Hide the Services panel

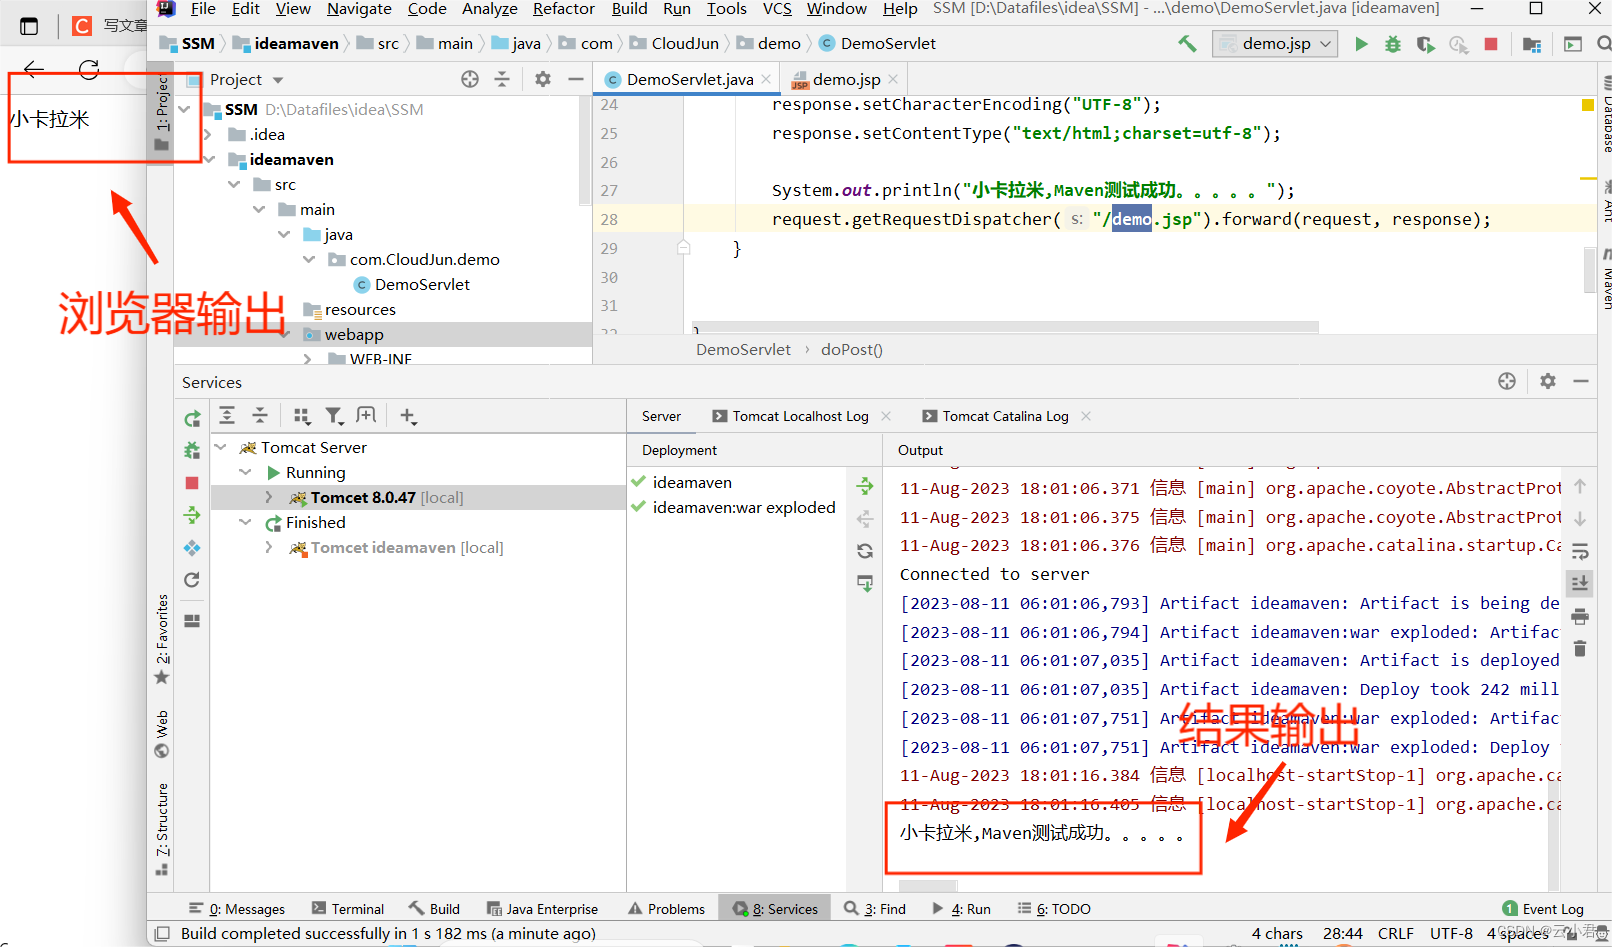1581,381
